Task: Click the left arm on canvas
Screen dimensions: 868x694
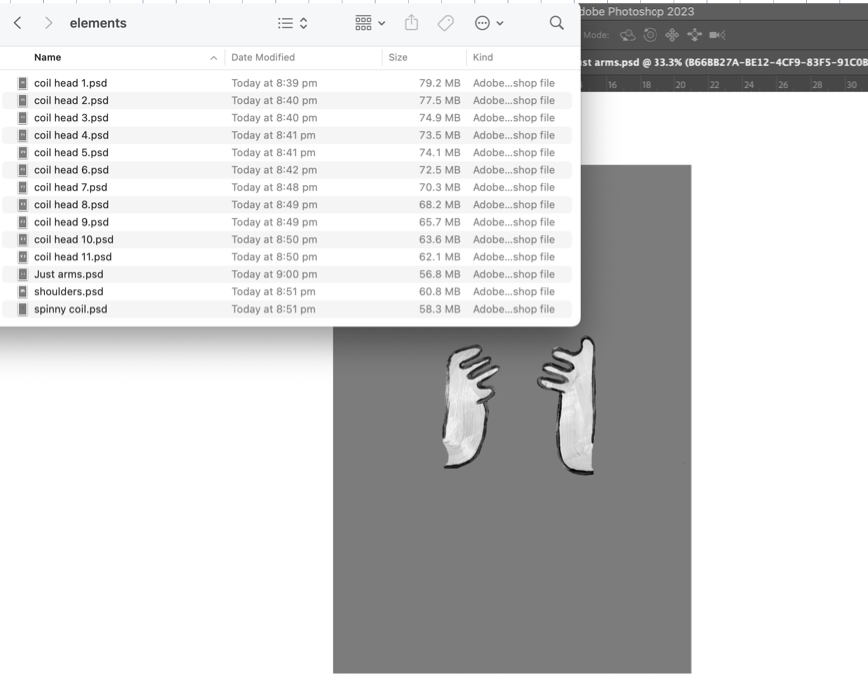Action: click(468, 410)
